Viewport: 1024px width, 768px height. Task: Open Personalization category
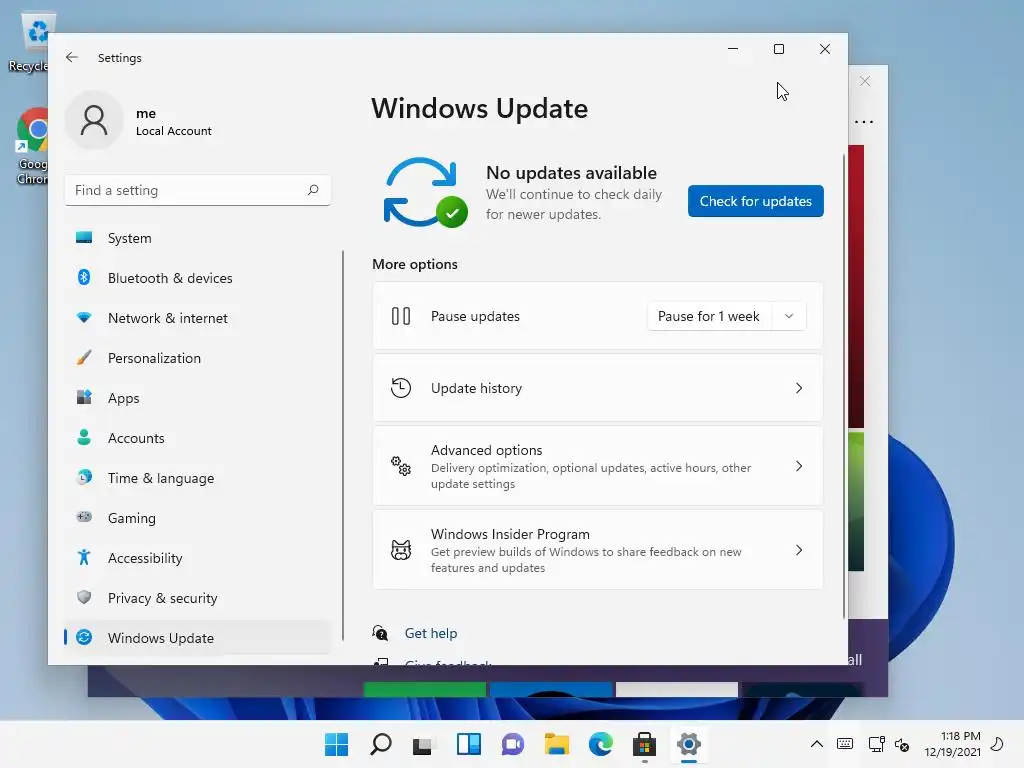point(197,357)
